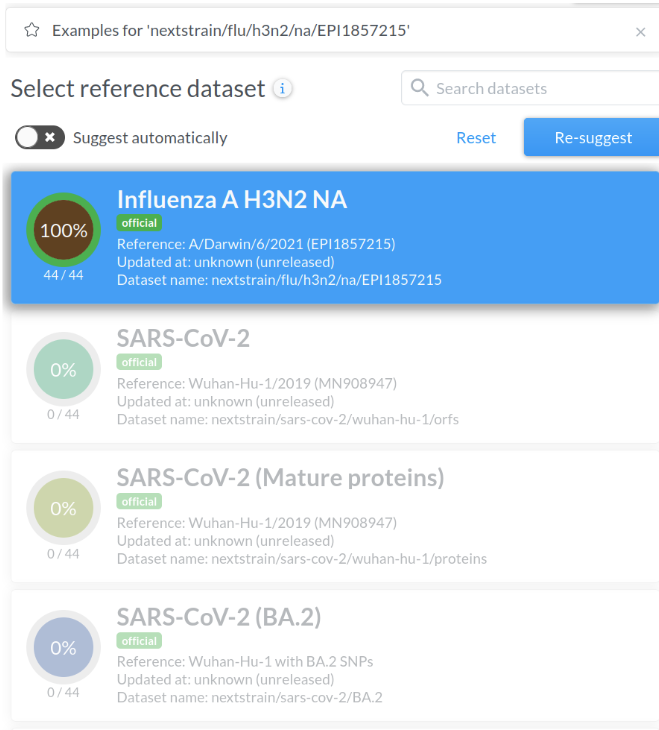The width and height of the screenshot is (659, 730).
Task: Open the info icon next to Select reference dataset
Action: pyautogui.click(x=283, y=89)
